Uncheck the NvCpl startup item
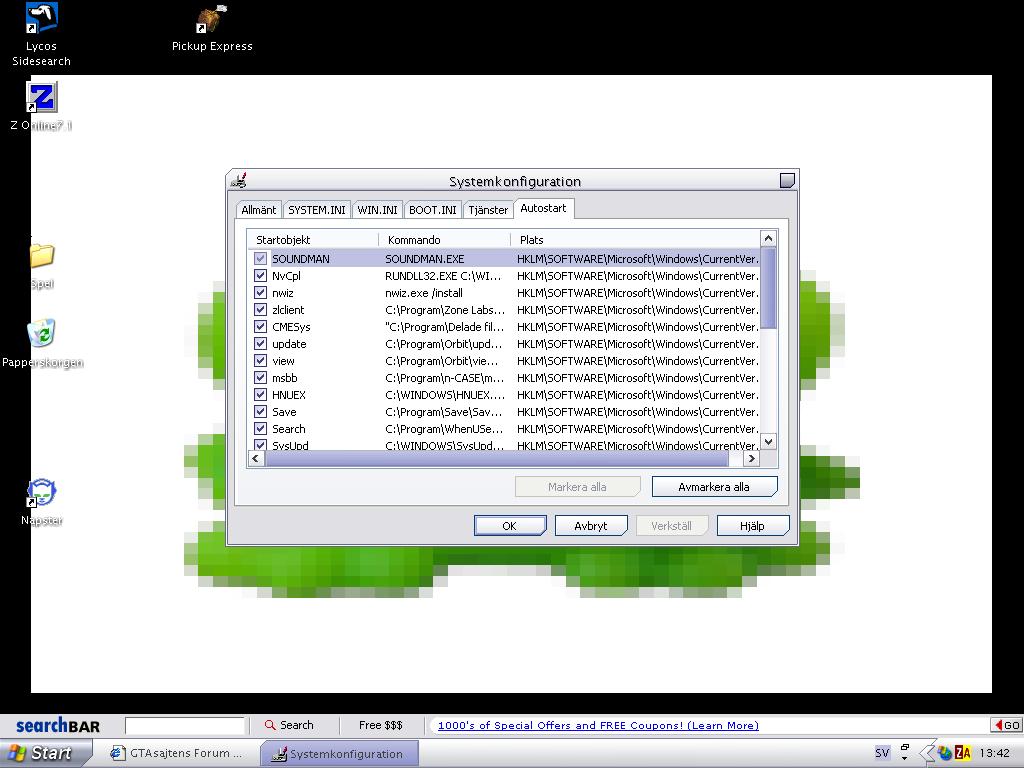 point(261,276)
